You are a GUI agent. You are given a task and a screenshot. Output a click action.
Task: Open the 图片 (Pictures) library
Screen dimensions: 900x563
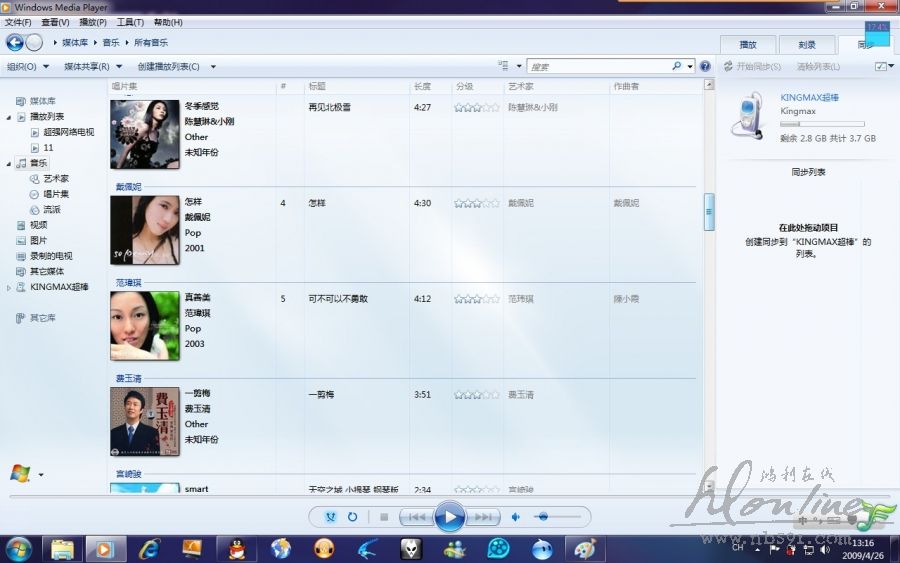[38, 240]
